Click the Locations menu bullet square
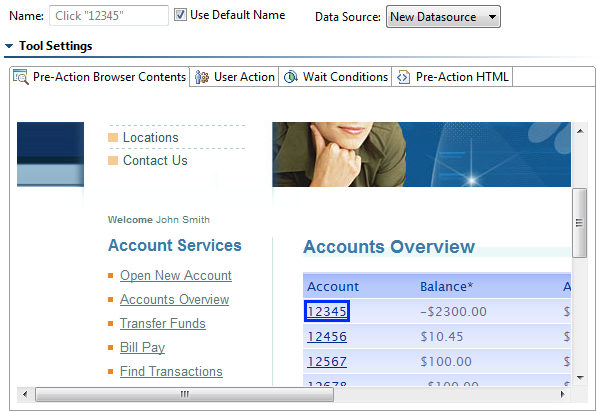597x412 pixels. pyautogui.click(x=113, y=137)
